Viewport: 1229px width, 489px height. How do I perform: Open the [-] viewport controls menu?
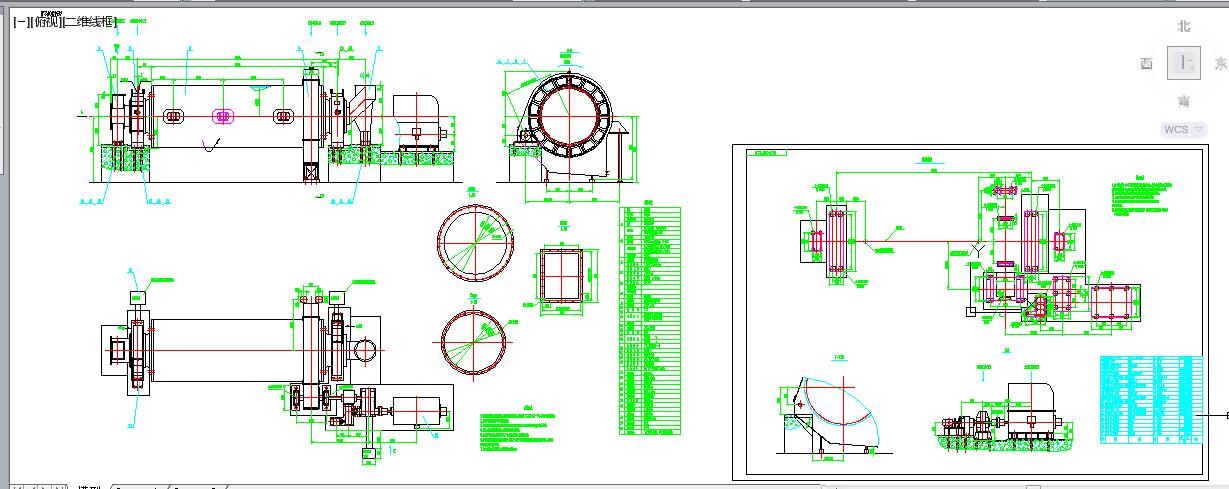pos(19,22)
